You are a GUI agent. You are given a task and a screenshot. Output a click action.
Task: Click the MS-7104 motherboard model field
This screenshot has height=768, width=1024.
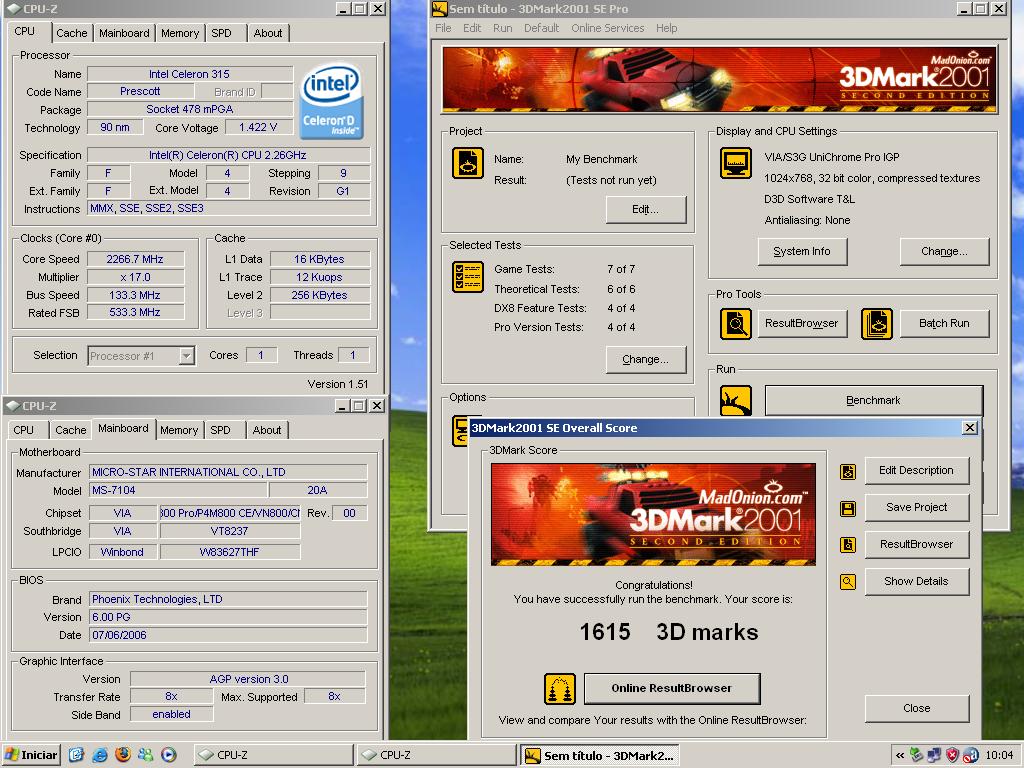tap(178, 490)
